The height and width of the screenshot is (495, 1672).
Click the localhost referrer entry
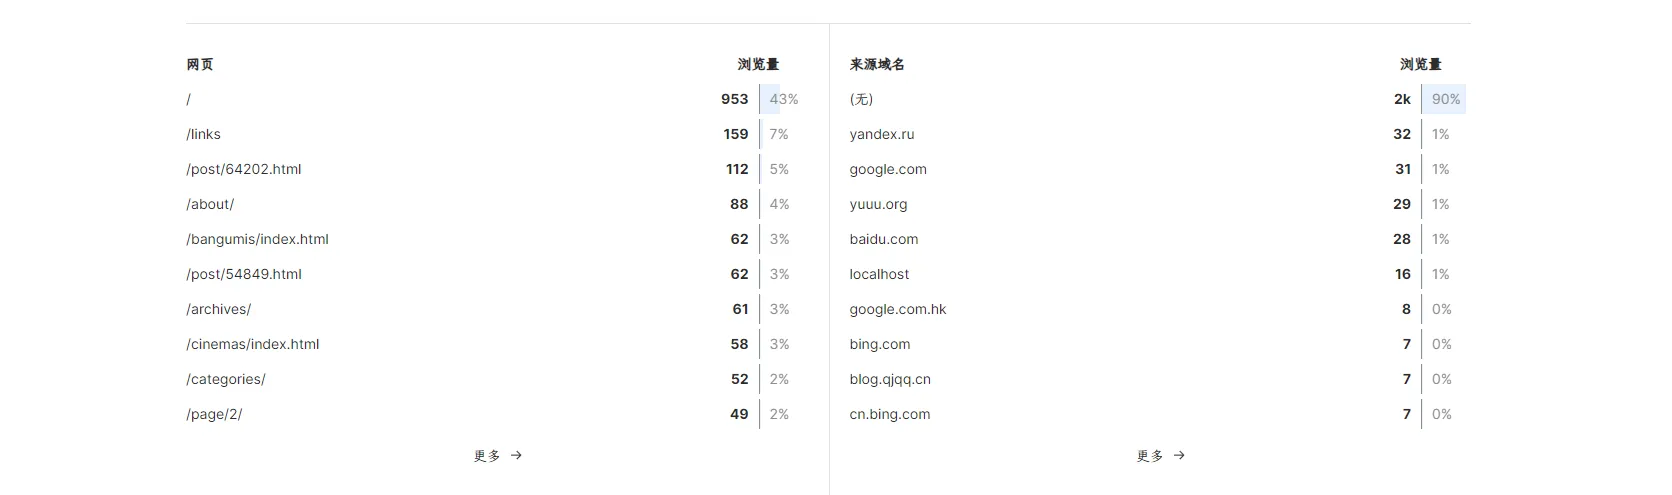point(880,274)
